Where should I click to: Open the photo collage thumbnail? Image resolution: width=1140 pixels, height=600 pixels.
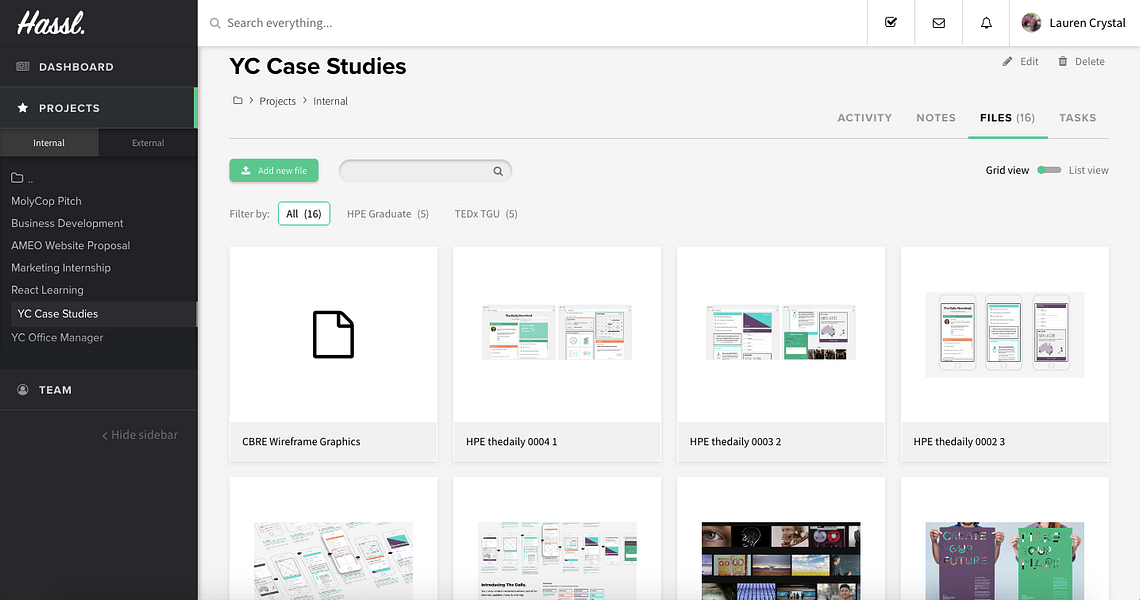click(781, 561)
